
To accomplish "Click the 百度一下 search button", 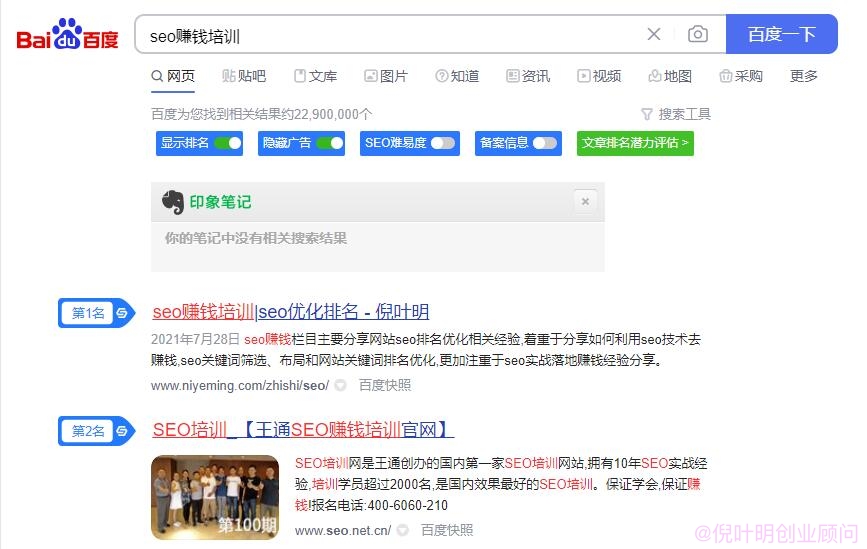I will [x=781, y=34].
